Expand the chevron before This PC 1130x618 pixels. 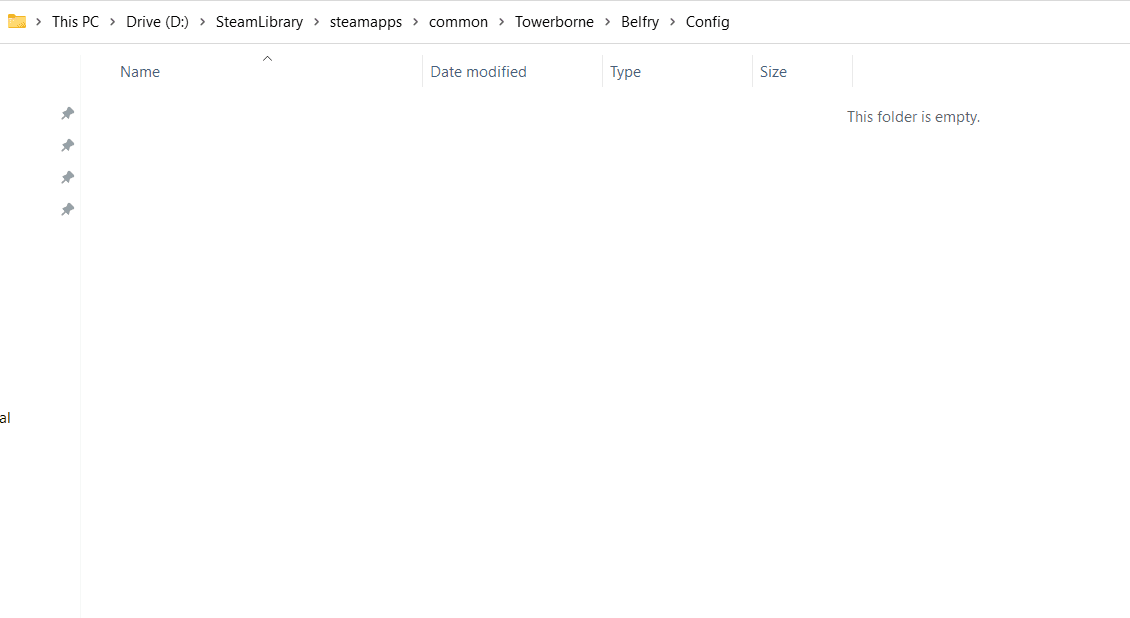coord(39,22)
